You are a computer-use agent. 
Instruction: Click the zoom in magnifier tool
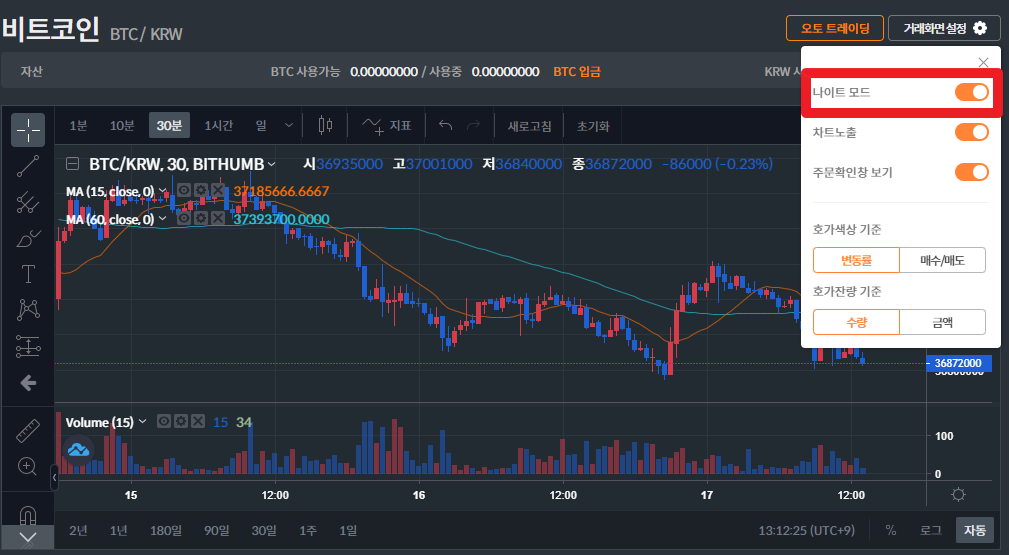[28, 466]
